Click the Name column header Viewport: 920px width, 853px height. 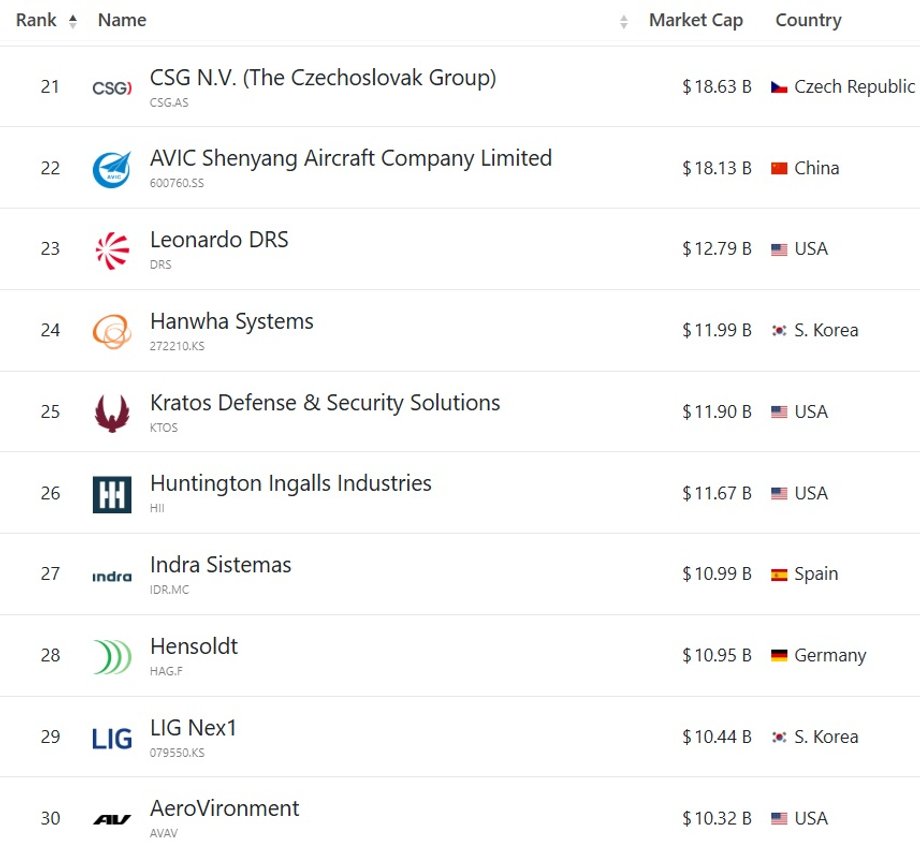pos(122,20)
